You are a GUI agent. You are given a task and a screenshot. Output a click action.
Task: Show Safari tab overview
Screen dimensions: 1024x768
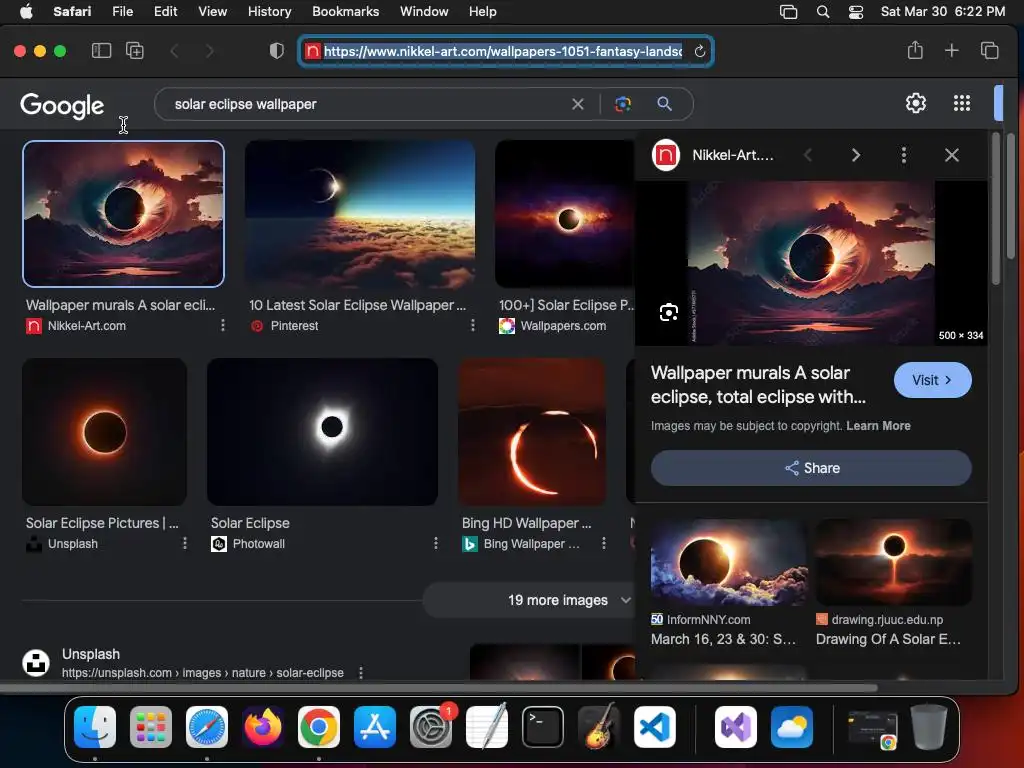[x=989, y=50]
